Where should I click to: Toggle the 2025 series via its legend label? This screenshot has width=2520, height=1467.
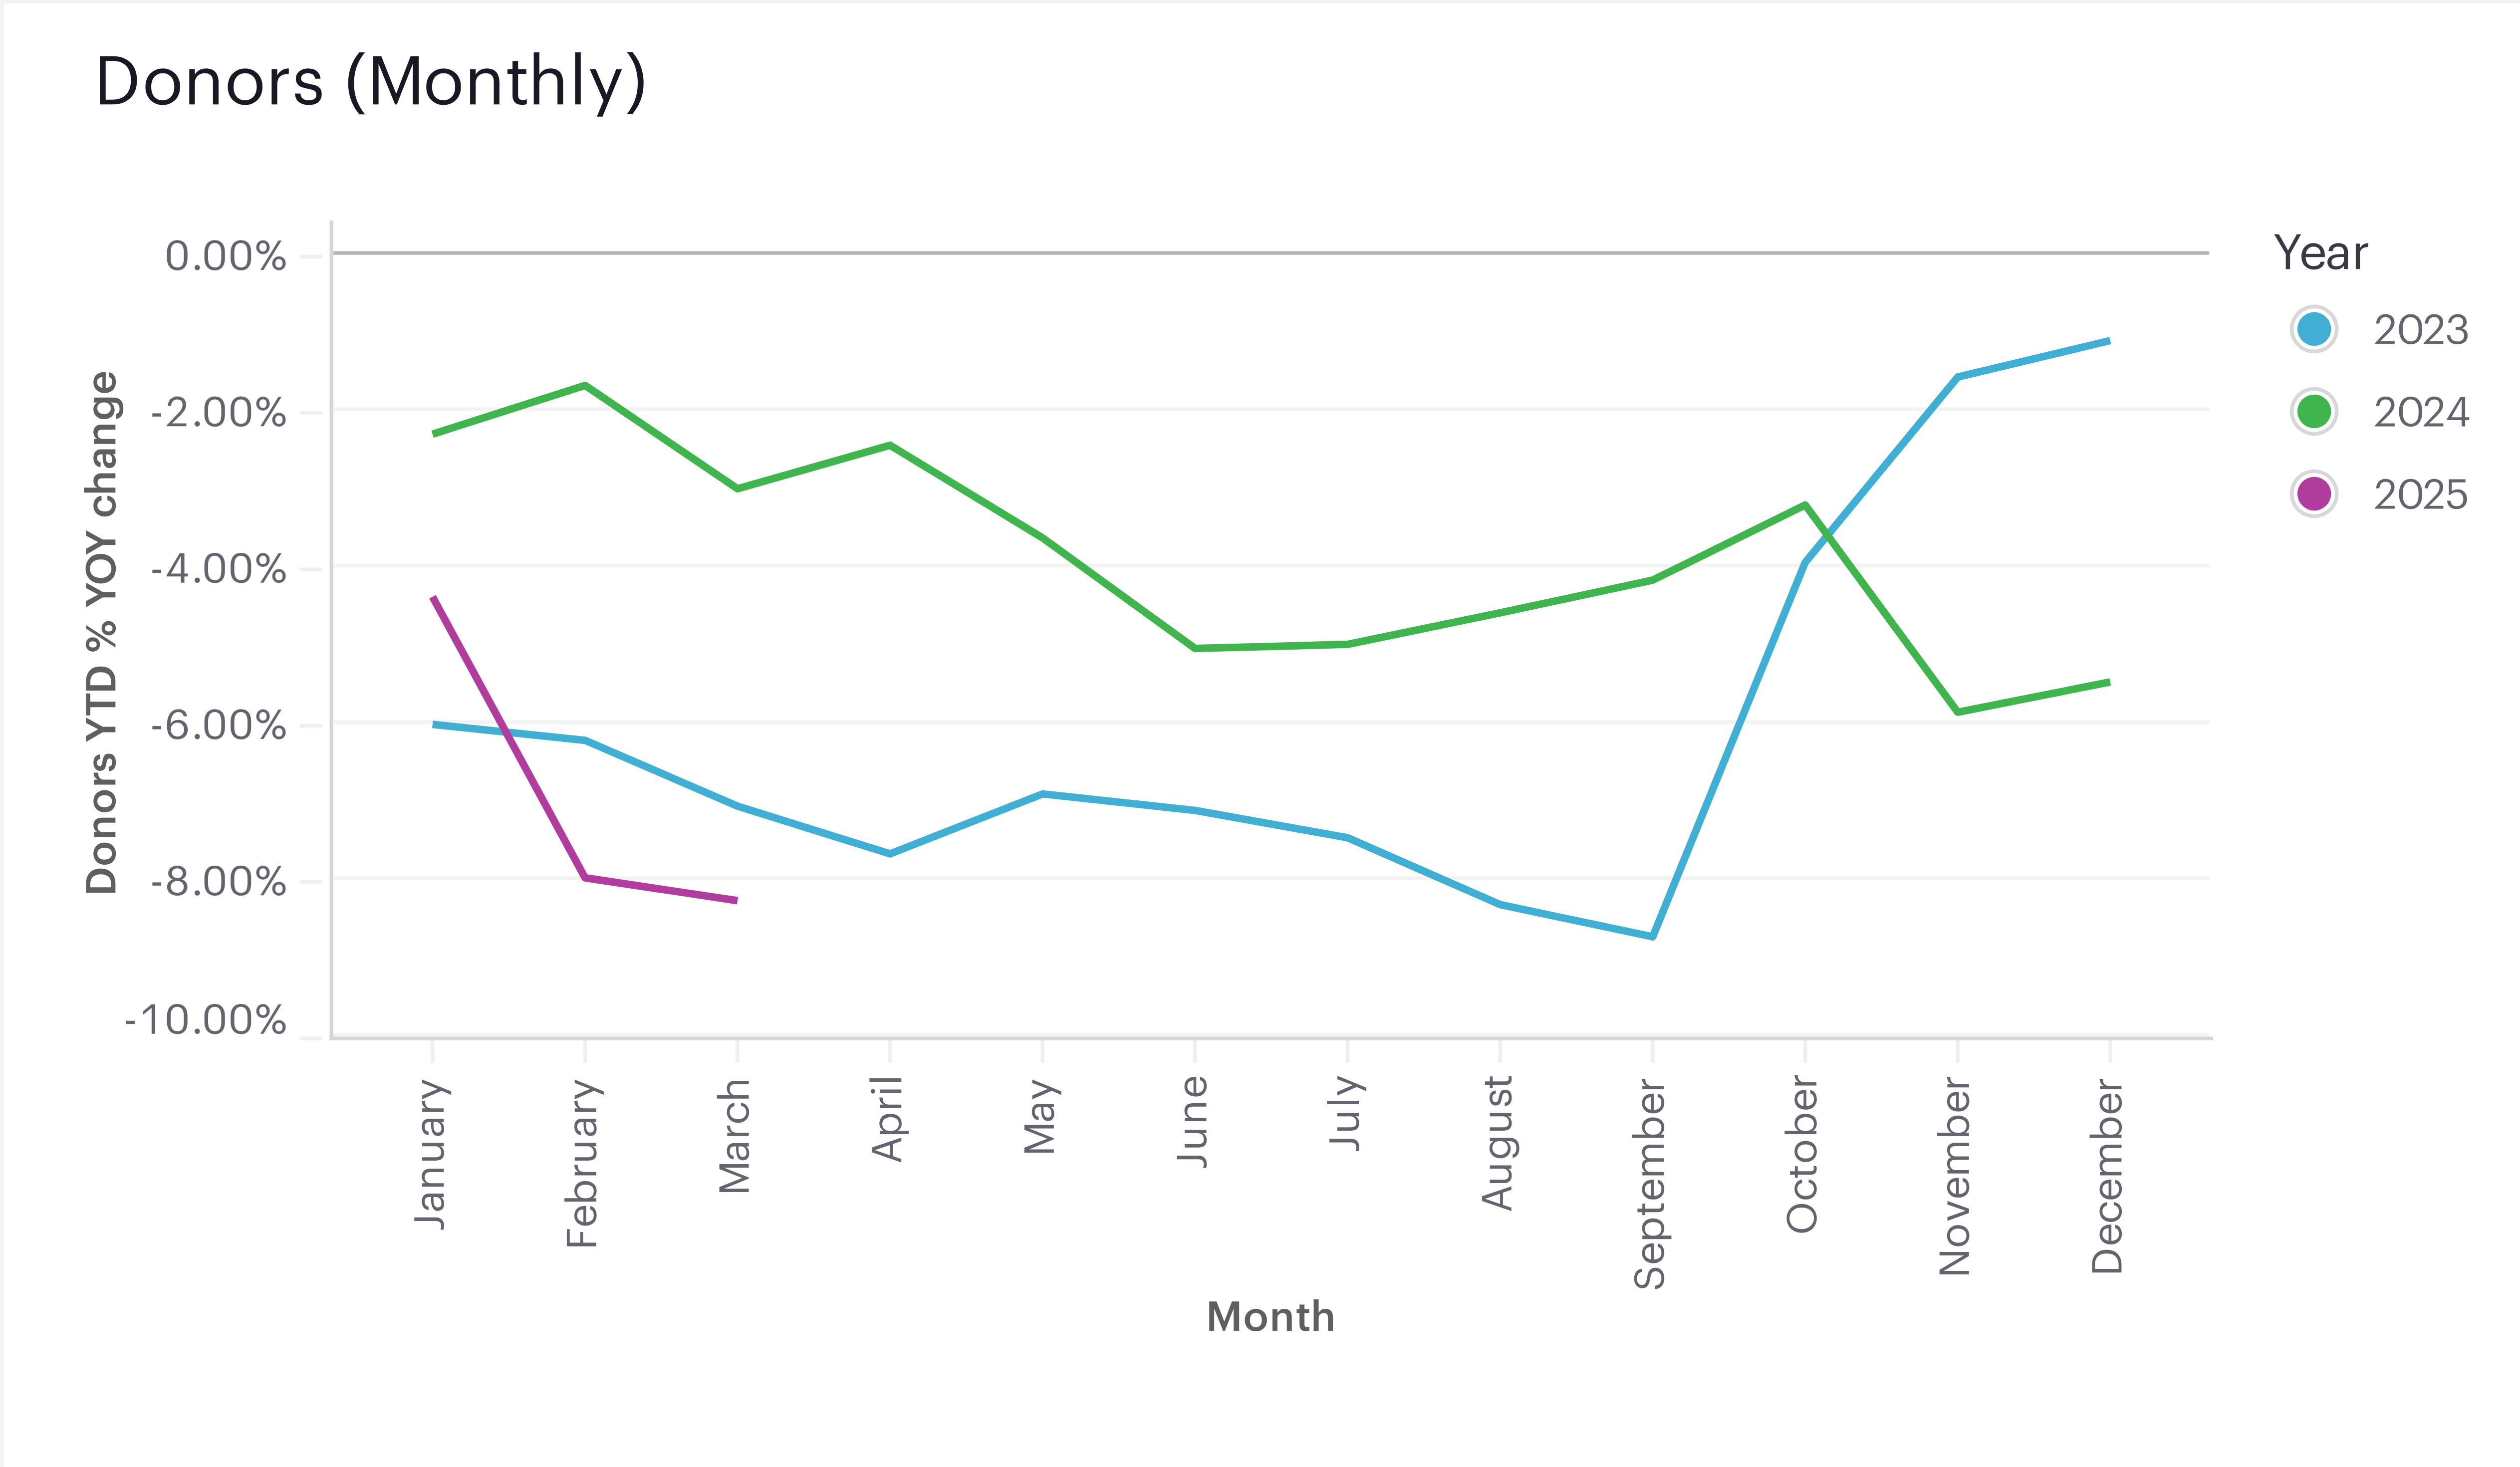click(x=2420, y=495)
